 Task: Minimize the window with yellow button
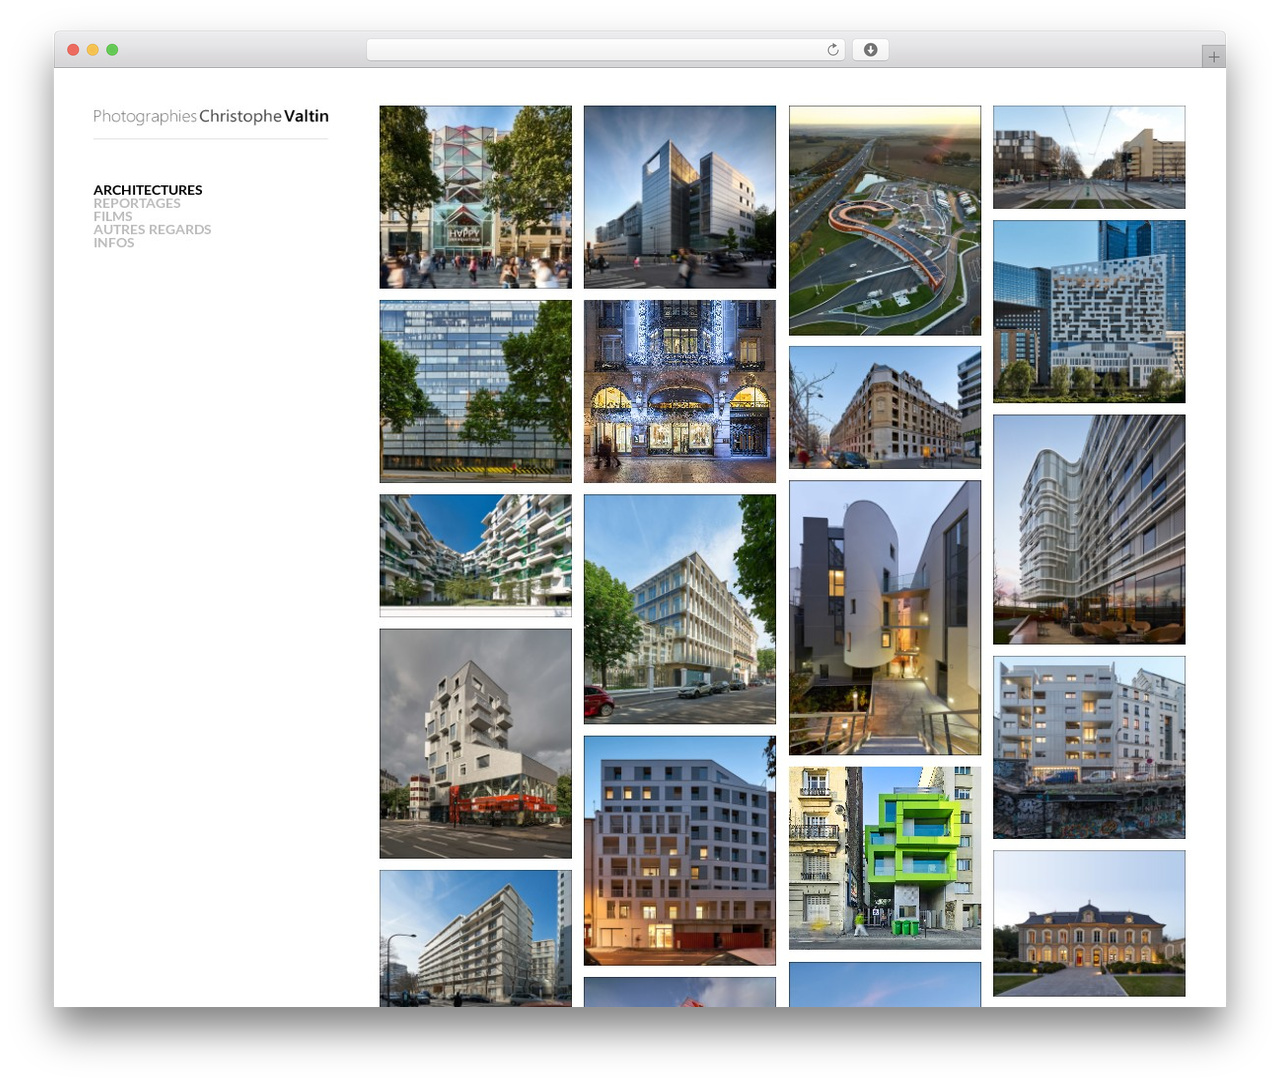pos(92,50)
